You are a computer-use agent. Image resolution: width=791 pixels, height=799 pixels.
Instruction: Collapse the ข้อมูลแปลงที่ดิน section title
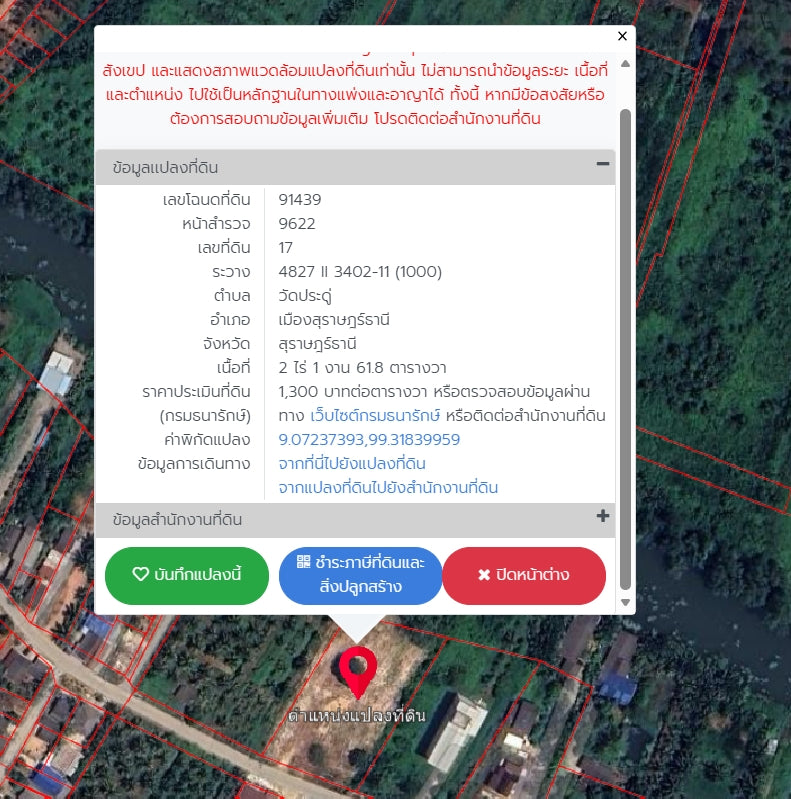[166, 167]
